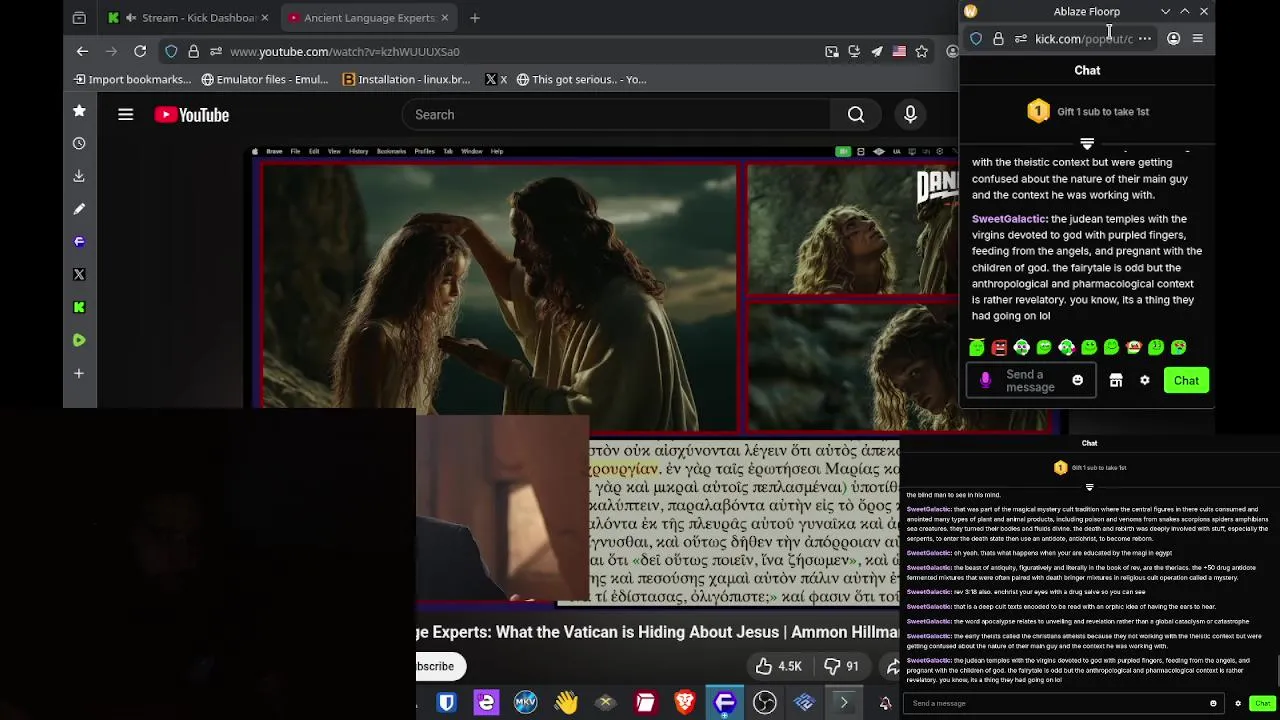Screen dimensions: 1280x720
Task: Select the Ancient Language Experts tab
Action: (368, 18)
